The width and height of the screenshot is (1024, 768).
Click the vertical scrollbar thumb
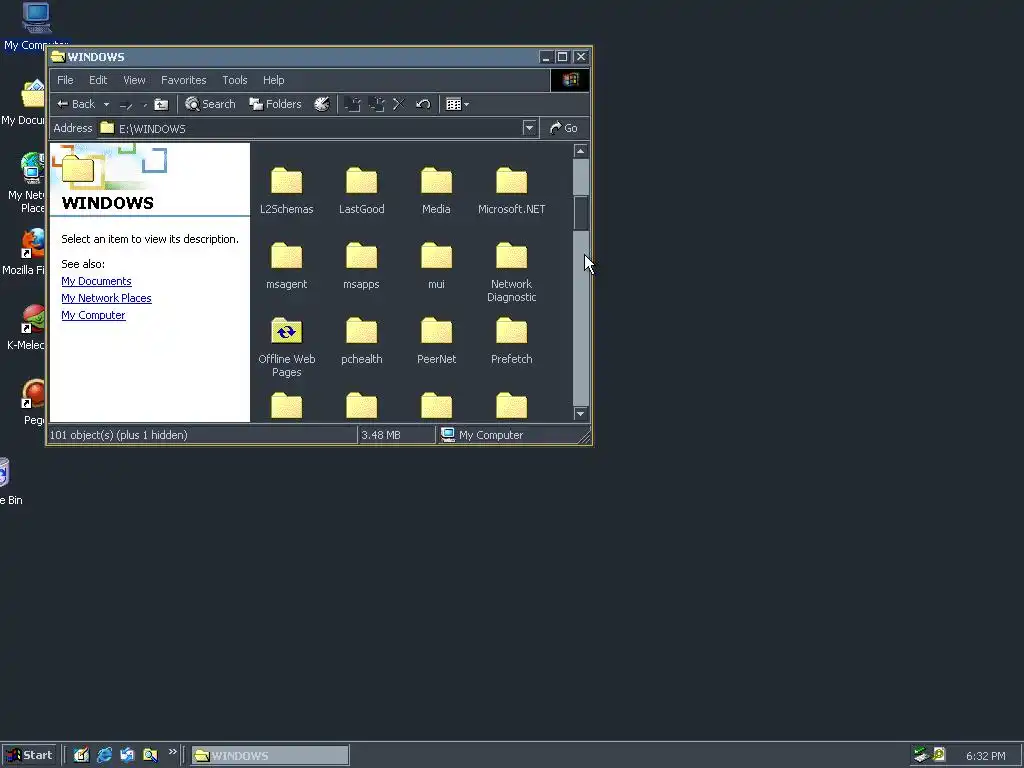581,213
